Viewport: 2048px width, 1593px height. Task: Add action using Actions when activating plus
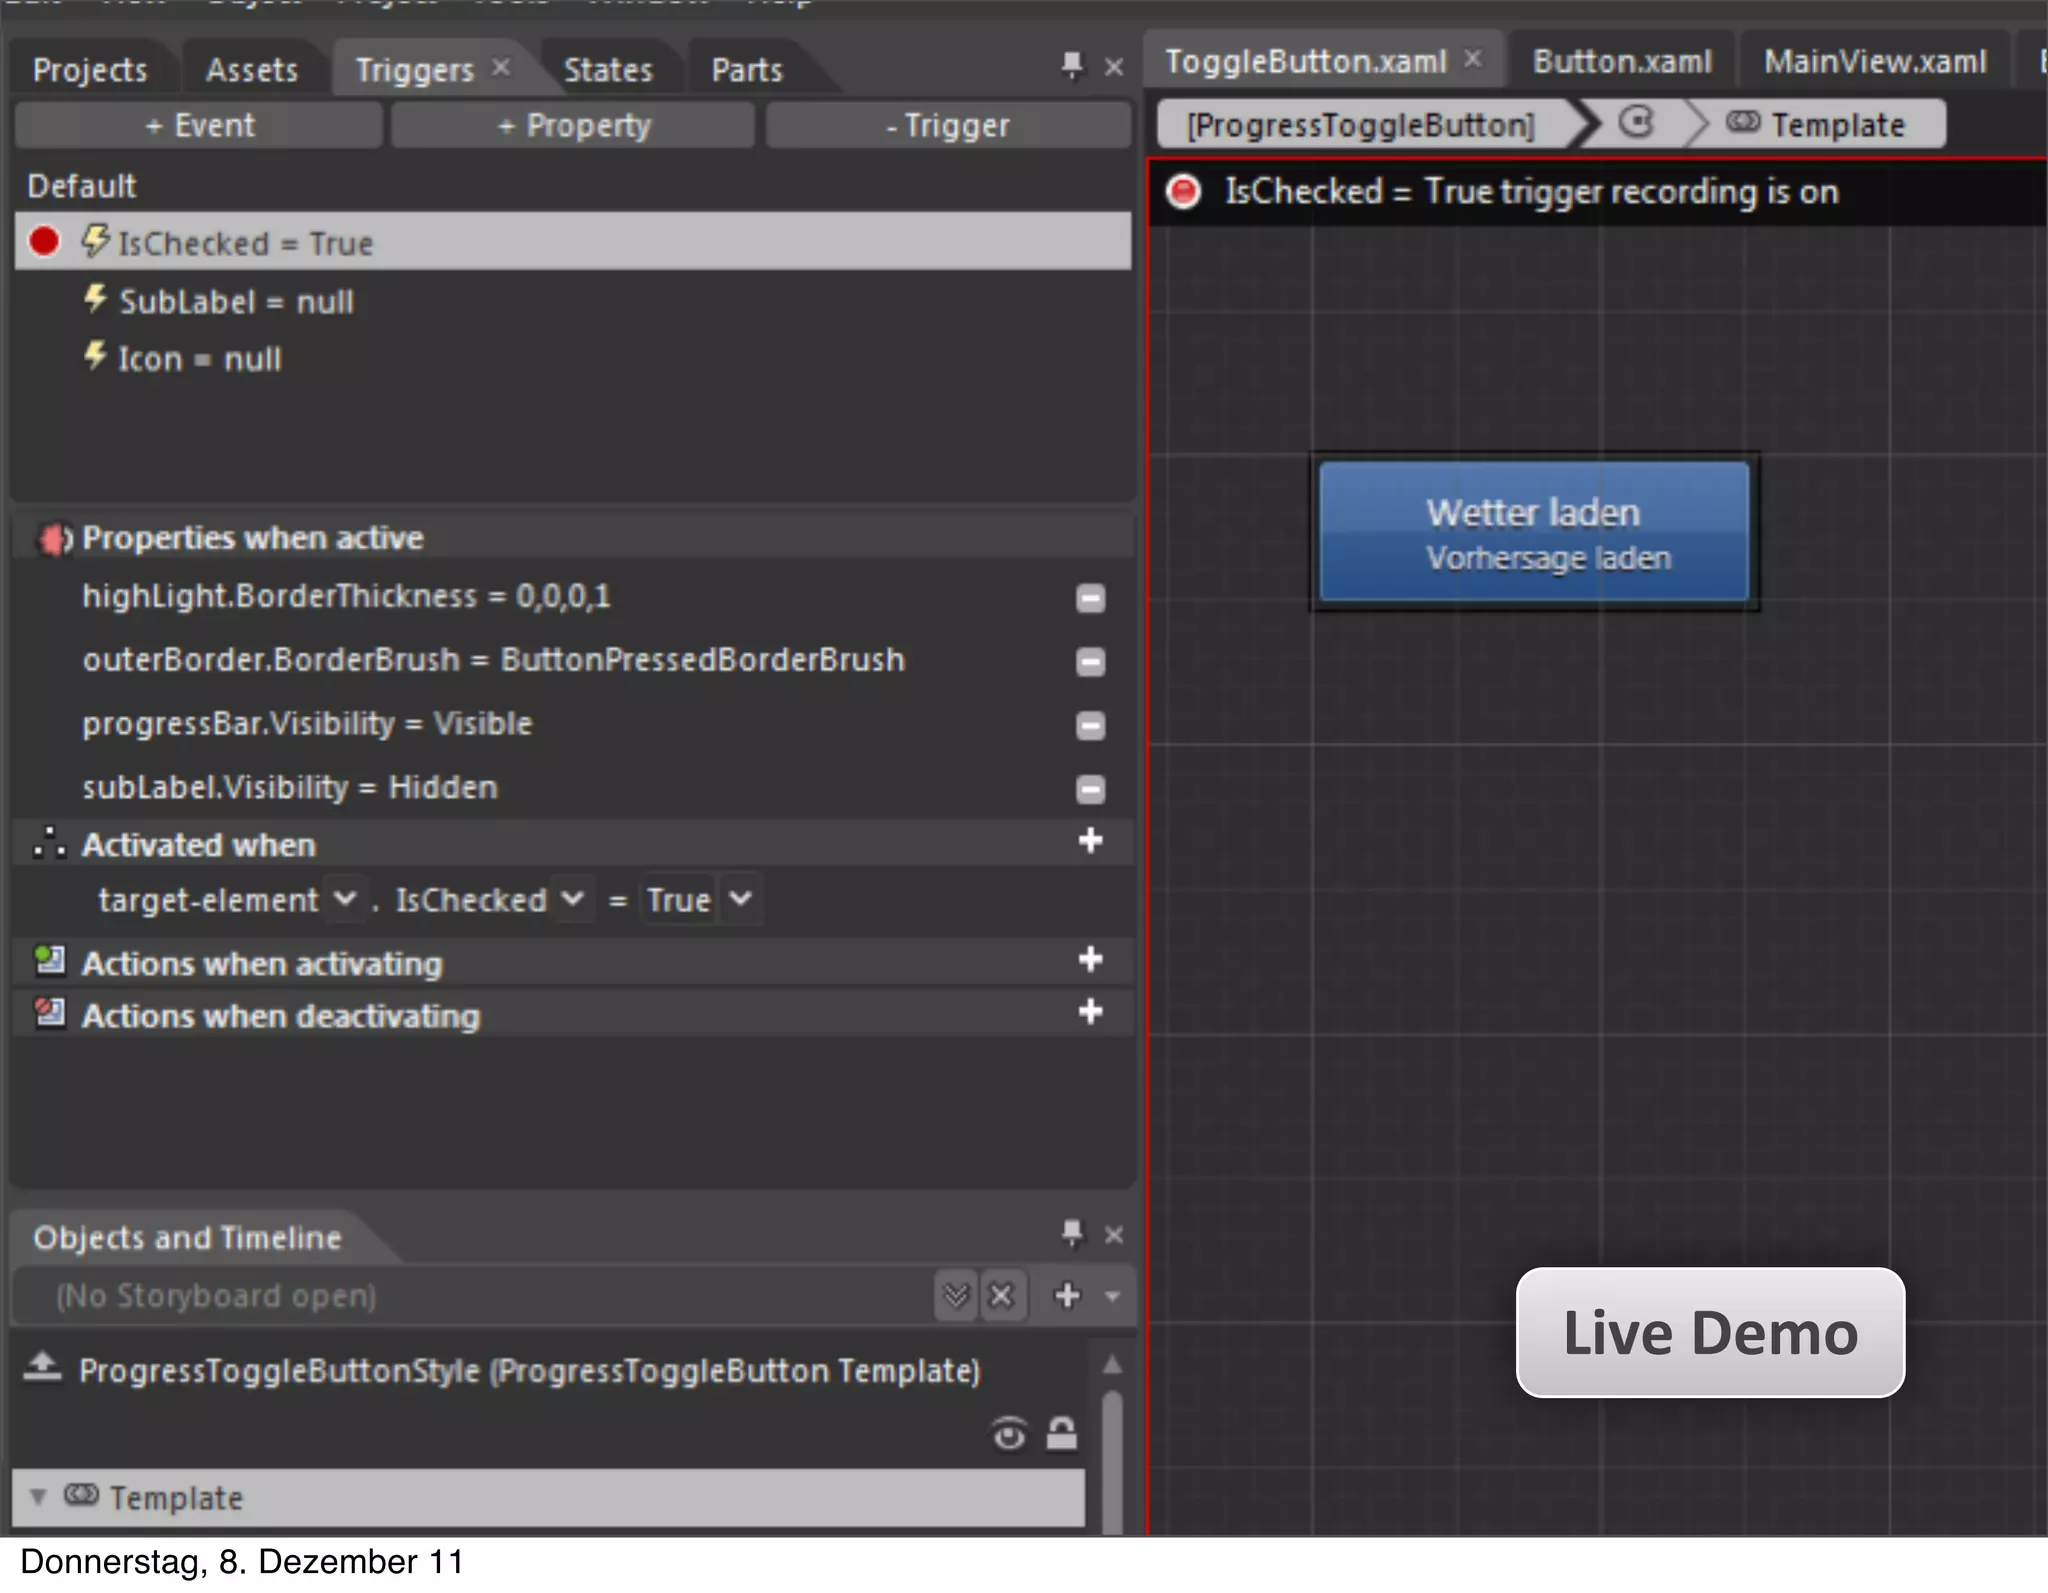pyautogui.click(x=1090, y=960)
